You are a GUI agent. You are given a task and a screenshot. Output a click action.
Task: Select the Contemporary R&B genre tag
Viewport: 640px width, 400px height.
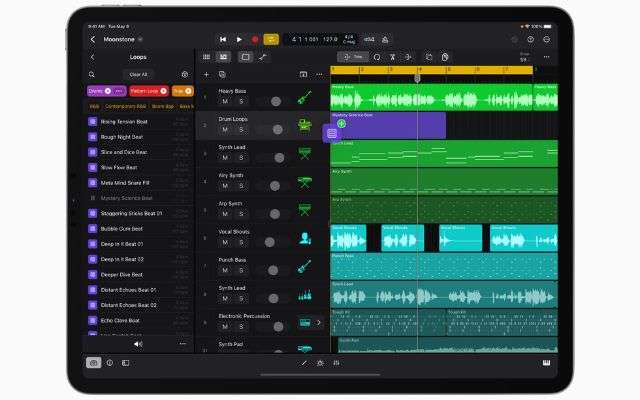pyautogui.click(x=126, y=105)
